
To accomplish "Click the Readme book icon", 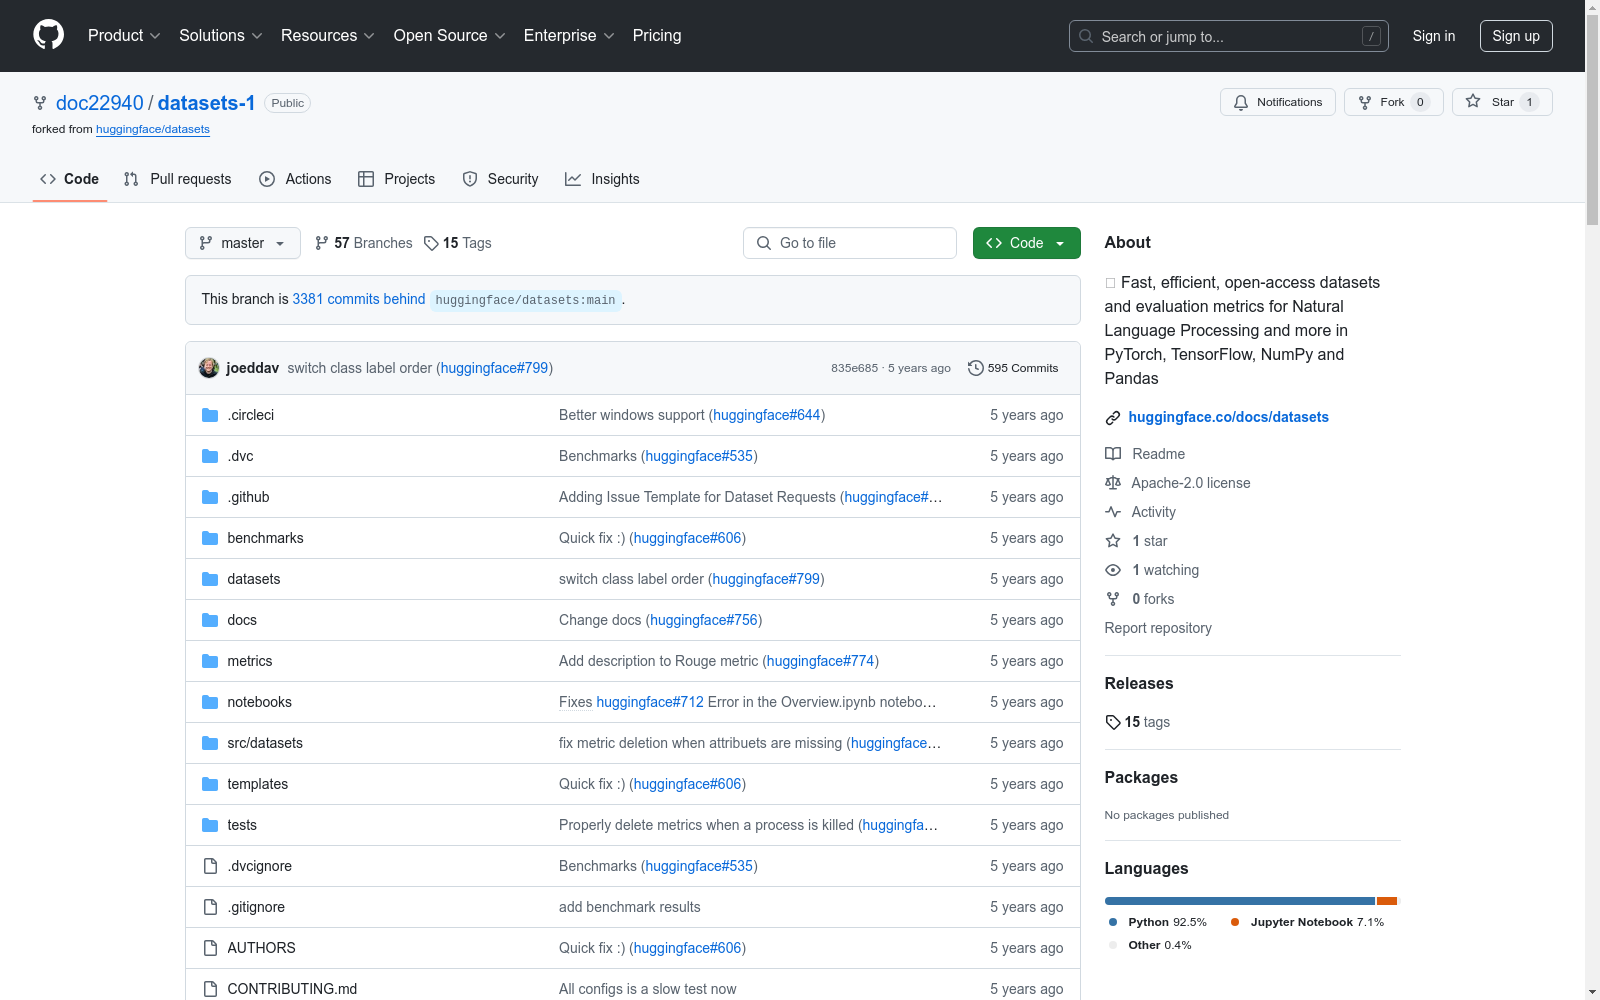I will pos(1113,454).
